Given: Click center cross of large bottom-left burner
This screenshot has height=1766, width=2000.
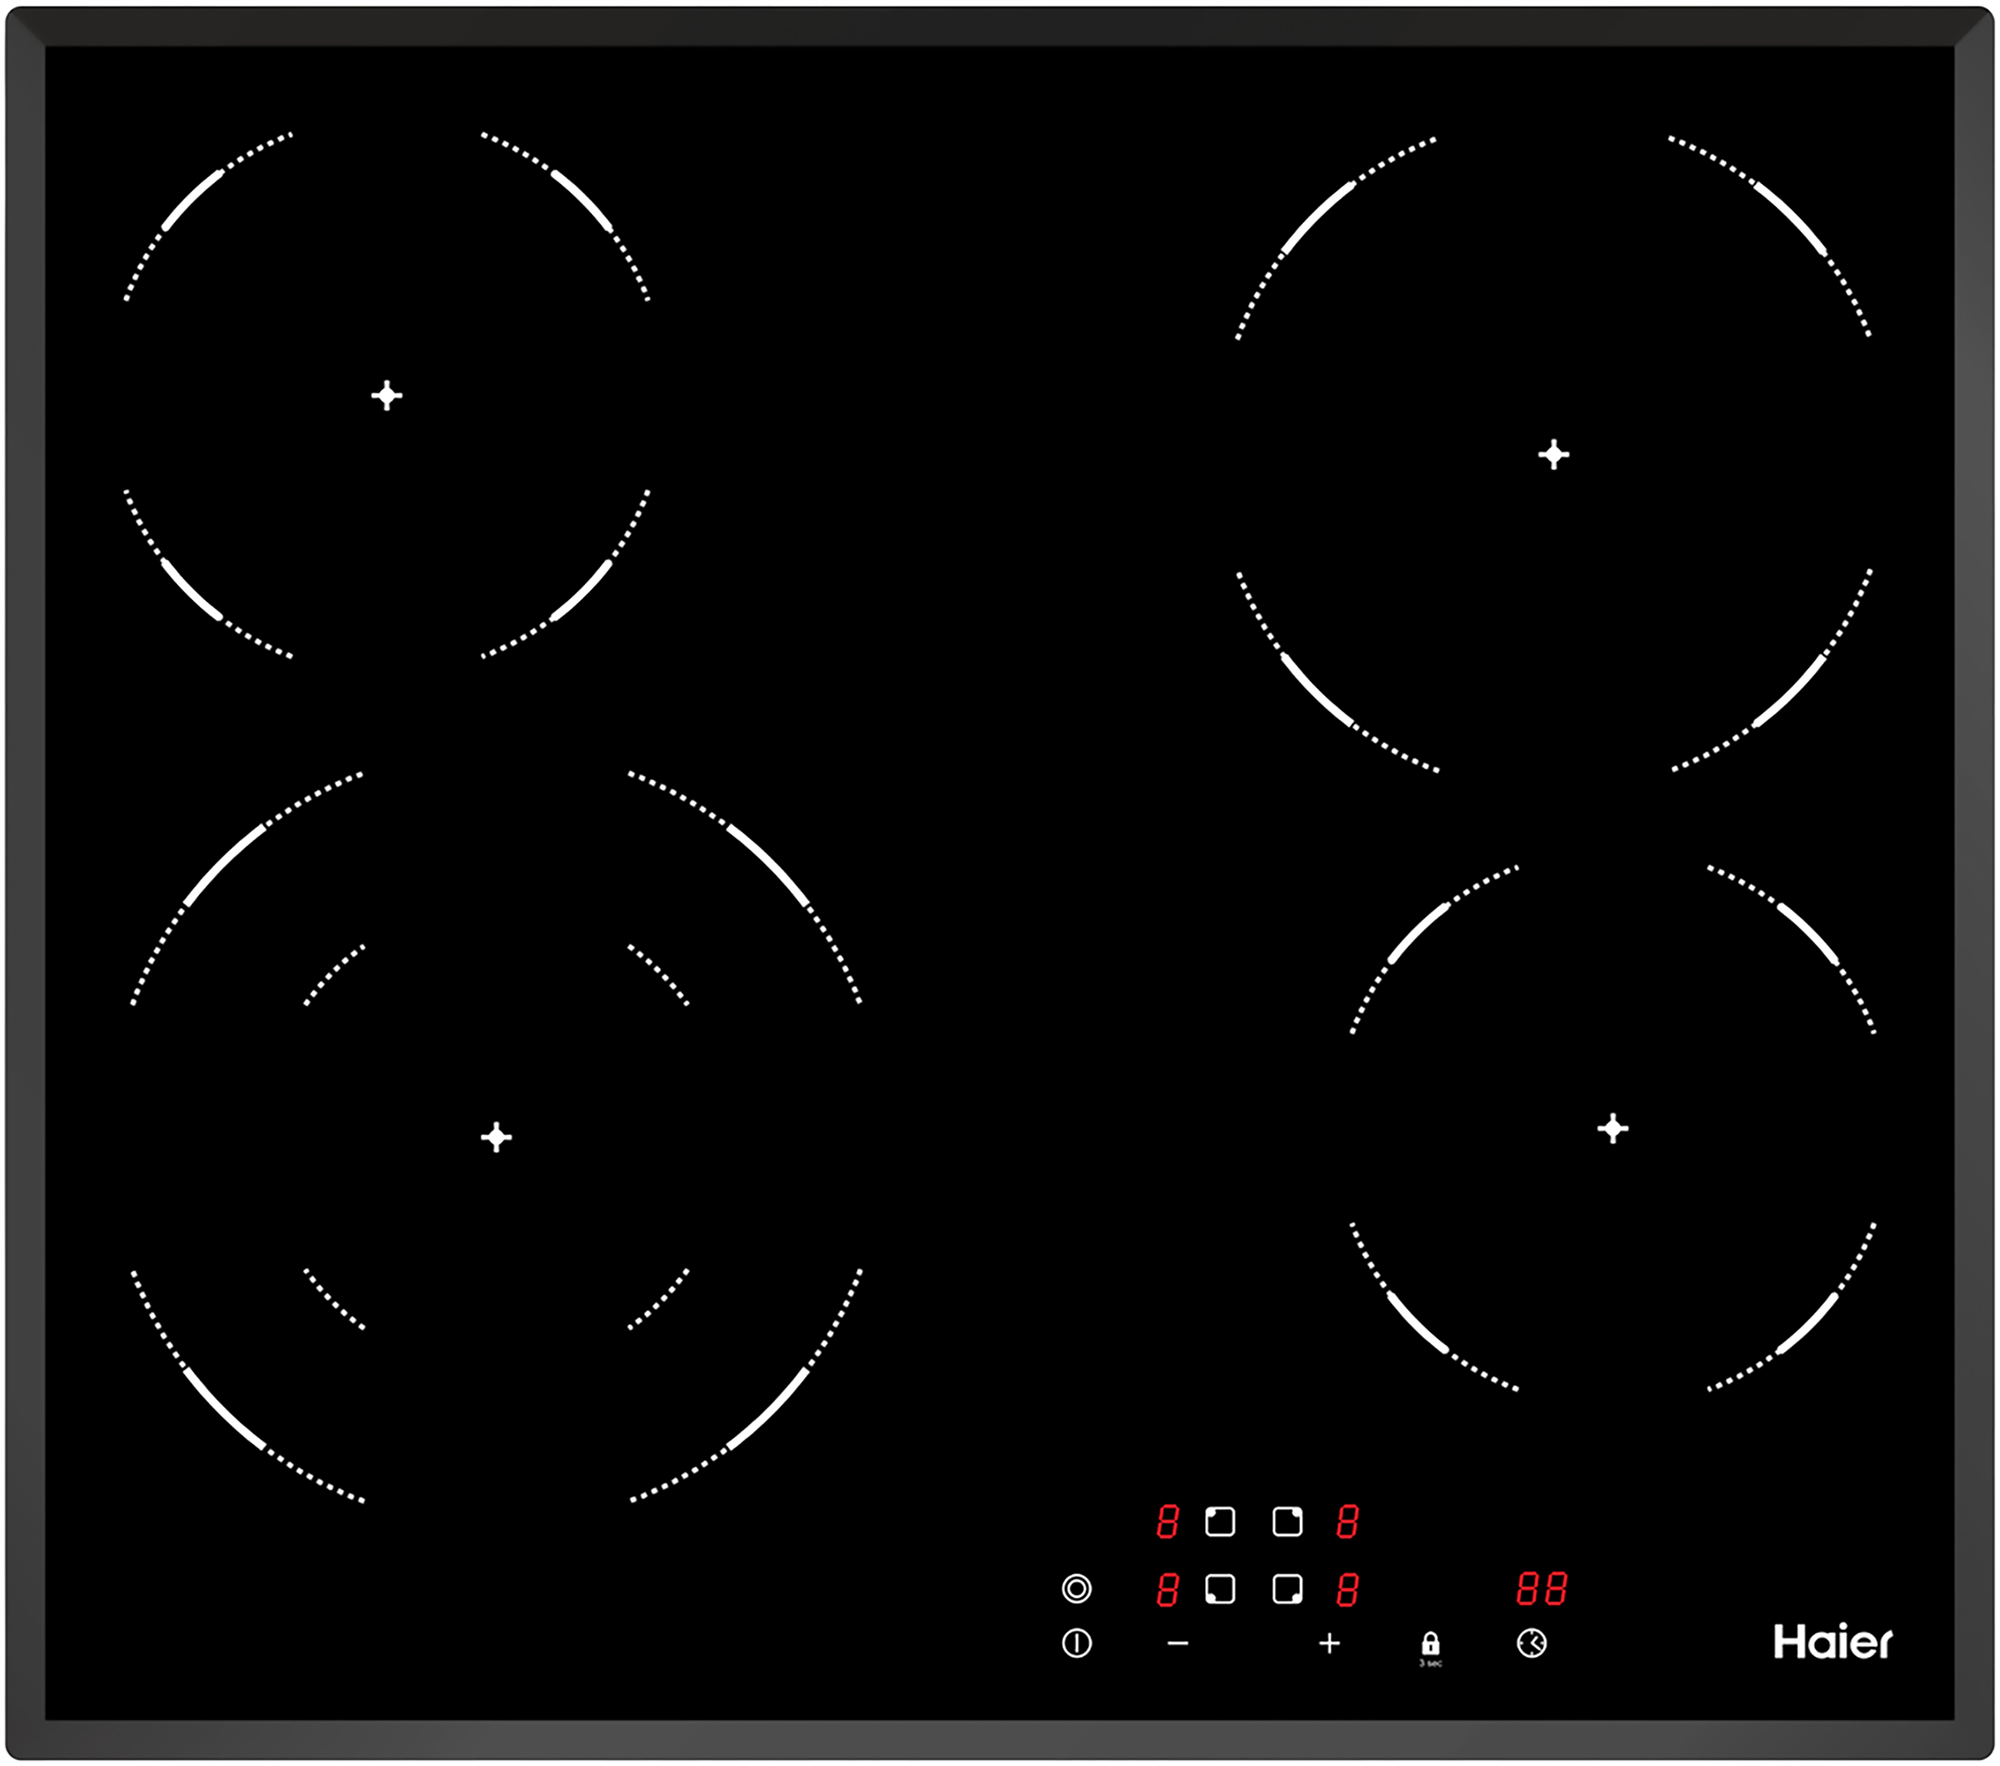Looking at the screenshot, I should point(496,1137).
